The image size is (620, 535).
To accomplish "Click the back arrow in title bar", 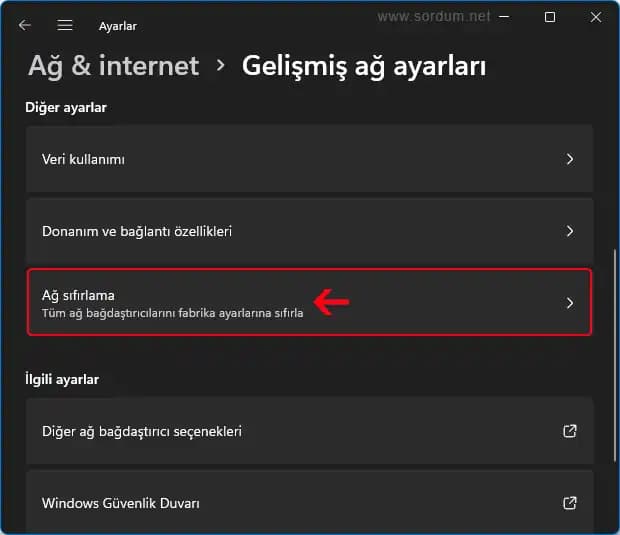I will tap(25, 25).
